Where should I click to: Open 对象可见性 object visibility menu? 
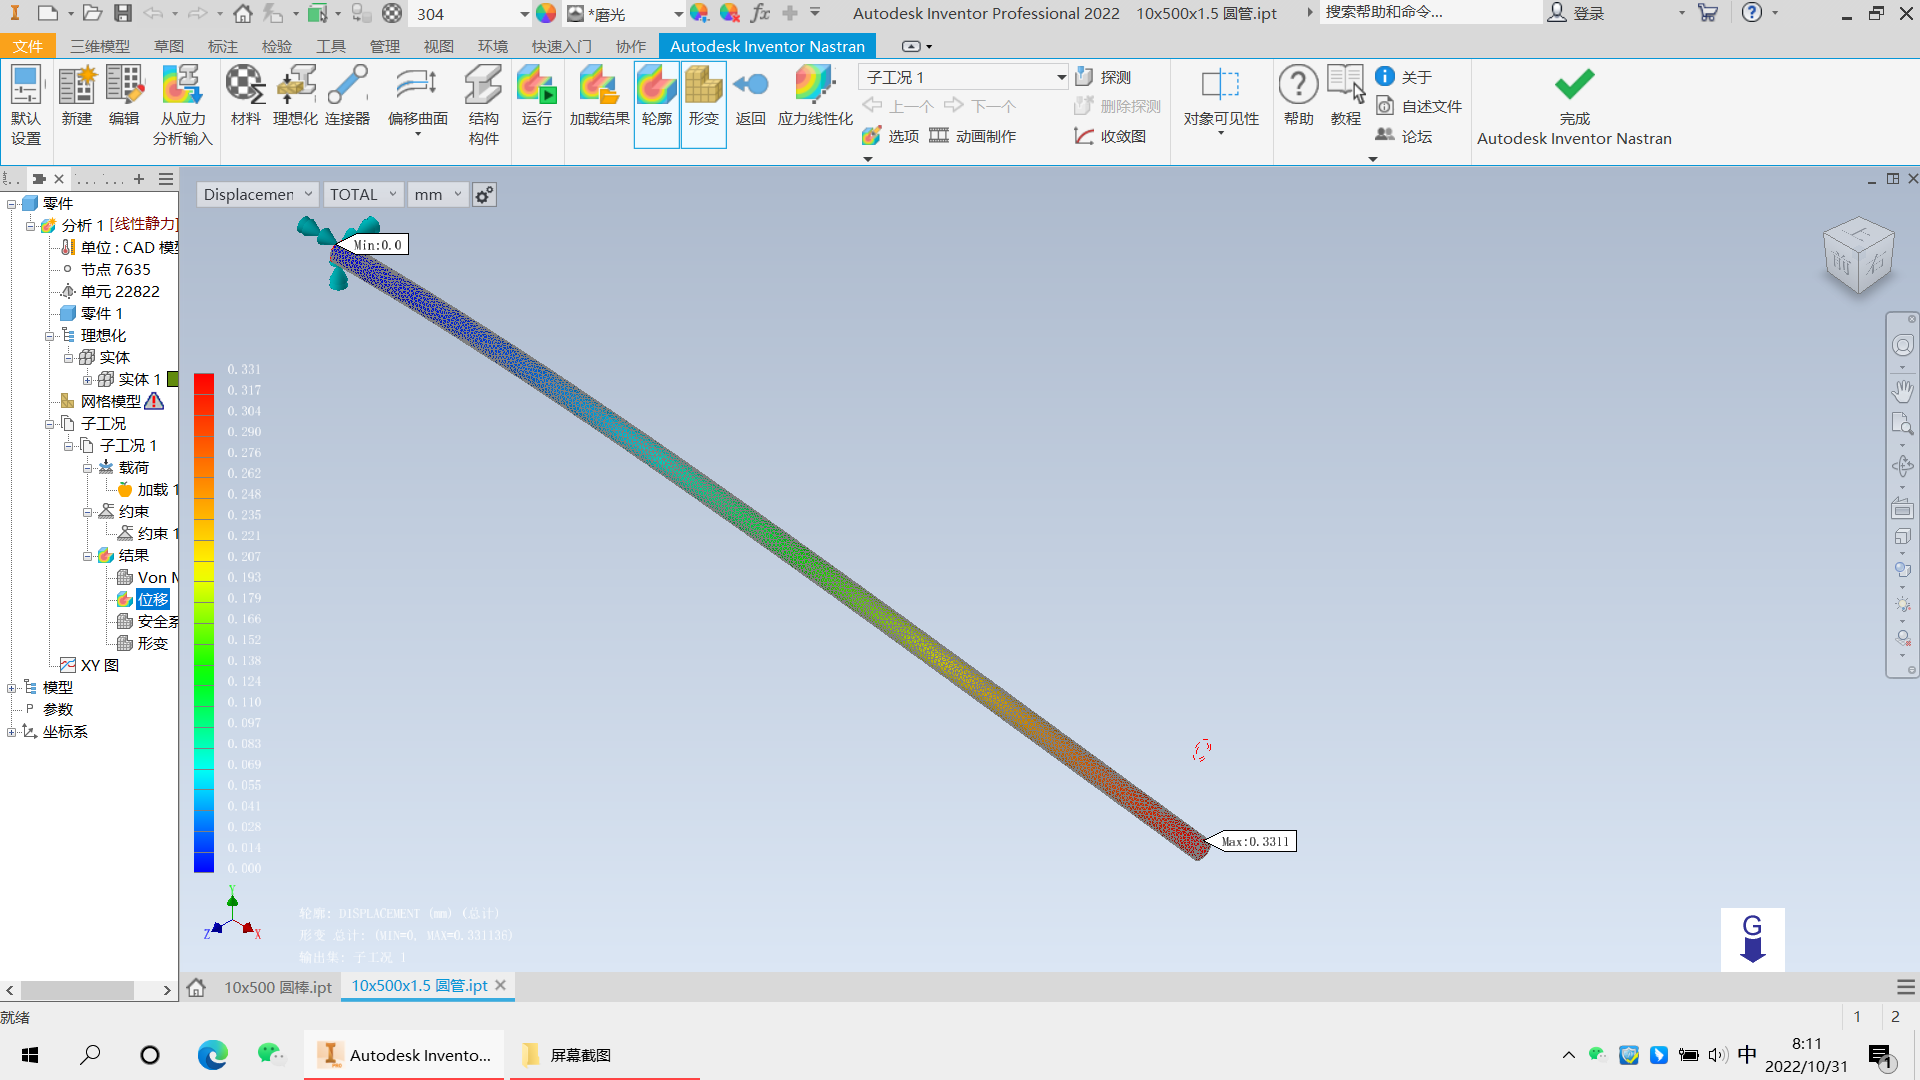[1221, 100]
